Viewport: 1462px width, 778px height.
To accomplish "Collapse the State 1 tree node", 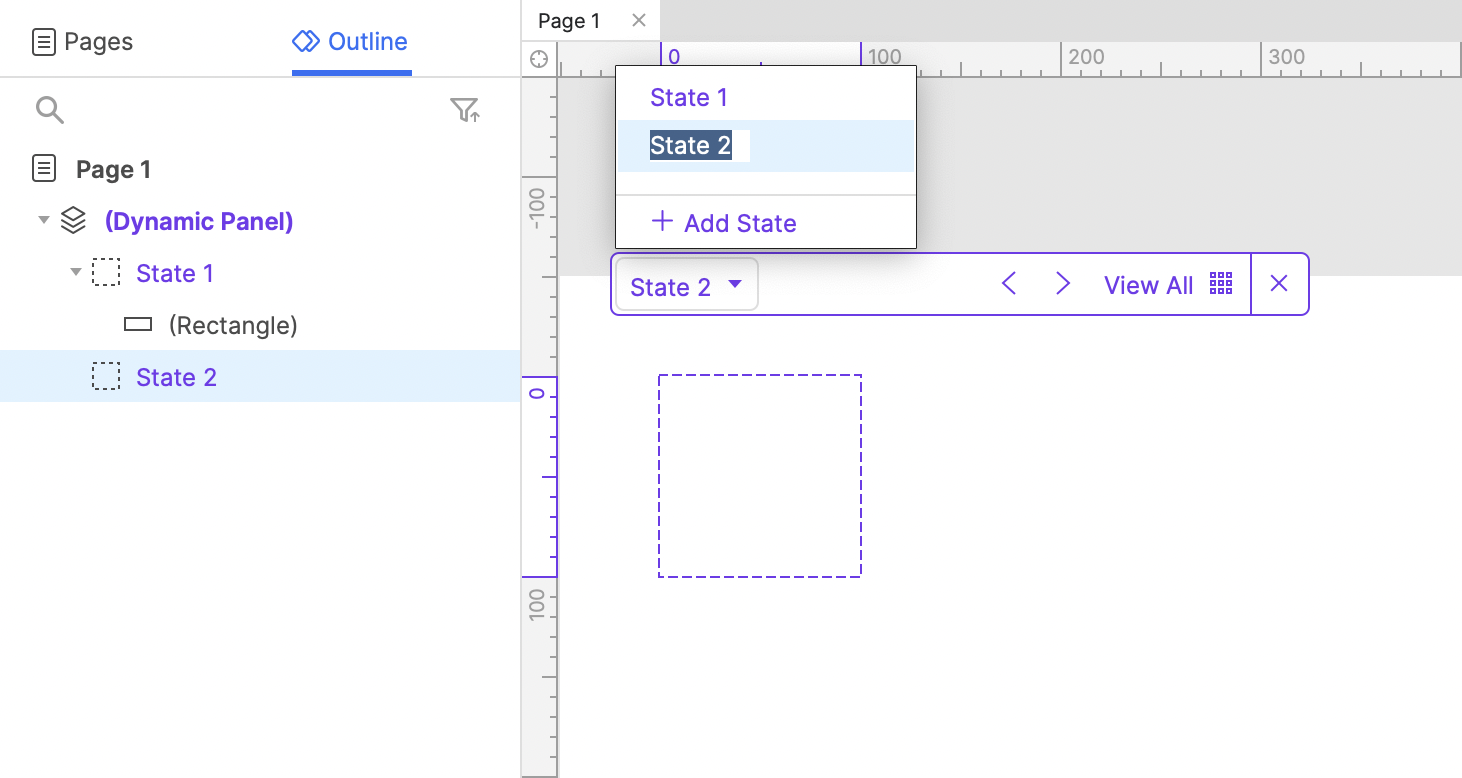I will coord(75,272).
